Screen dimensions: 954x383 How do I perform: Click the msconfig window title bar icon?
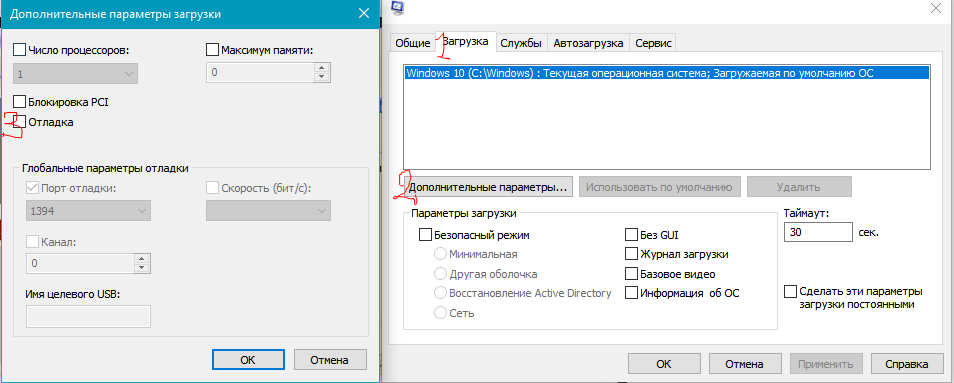tap(399, 7)
